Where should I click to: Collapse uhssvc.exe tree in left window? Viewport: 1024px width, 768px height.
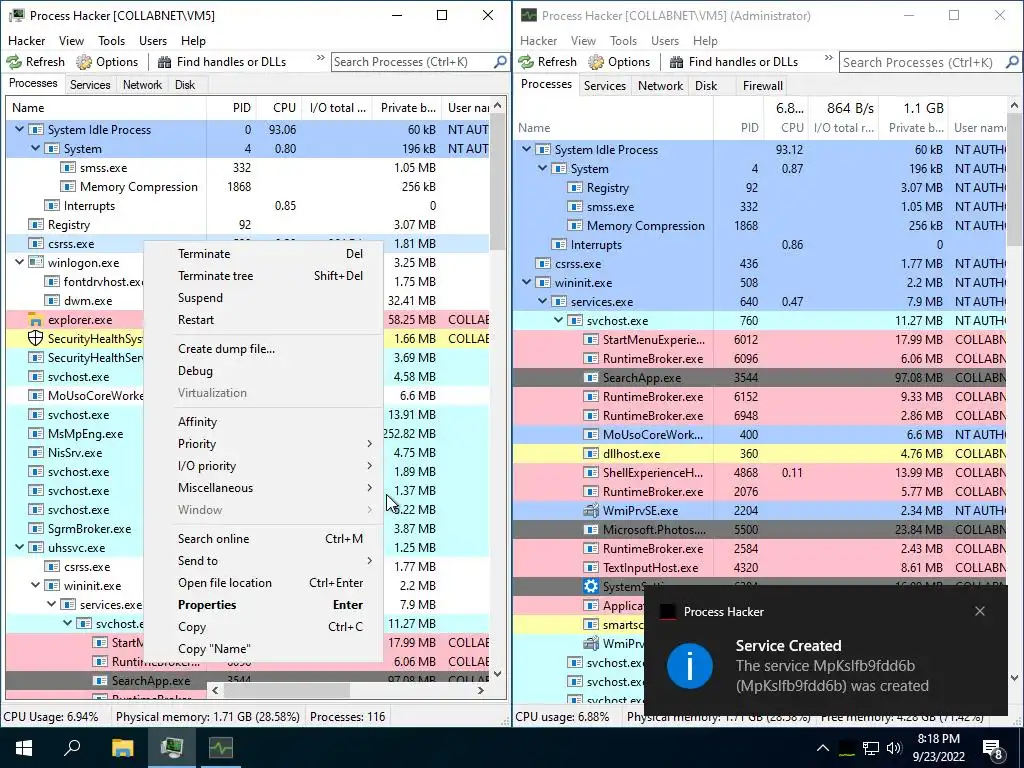click(x=20, y=547)
